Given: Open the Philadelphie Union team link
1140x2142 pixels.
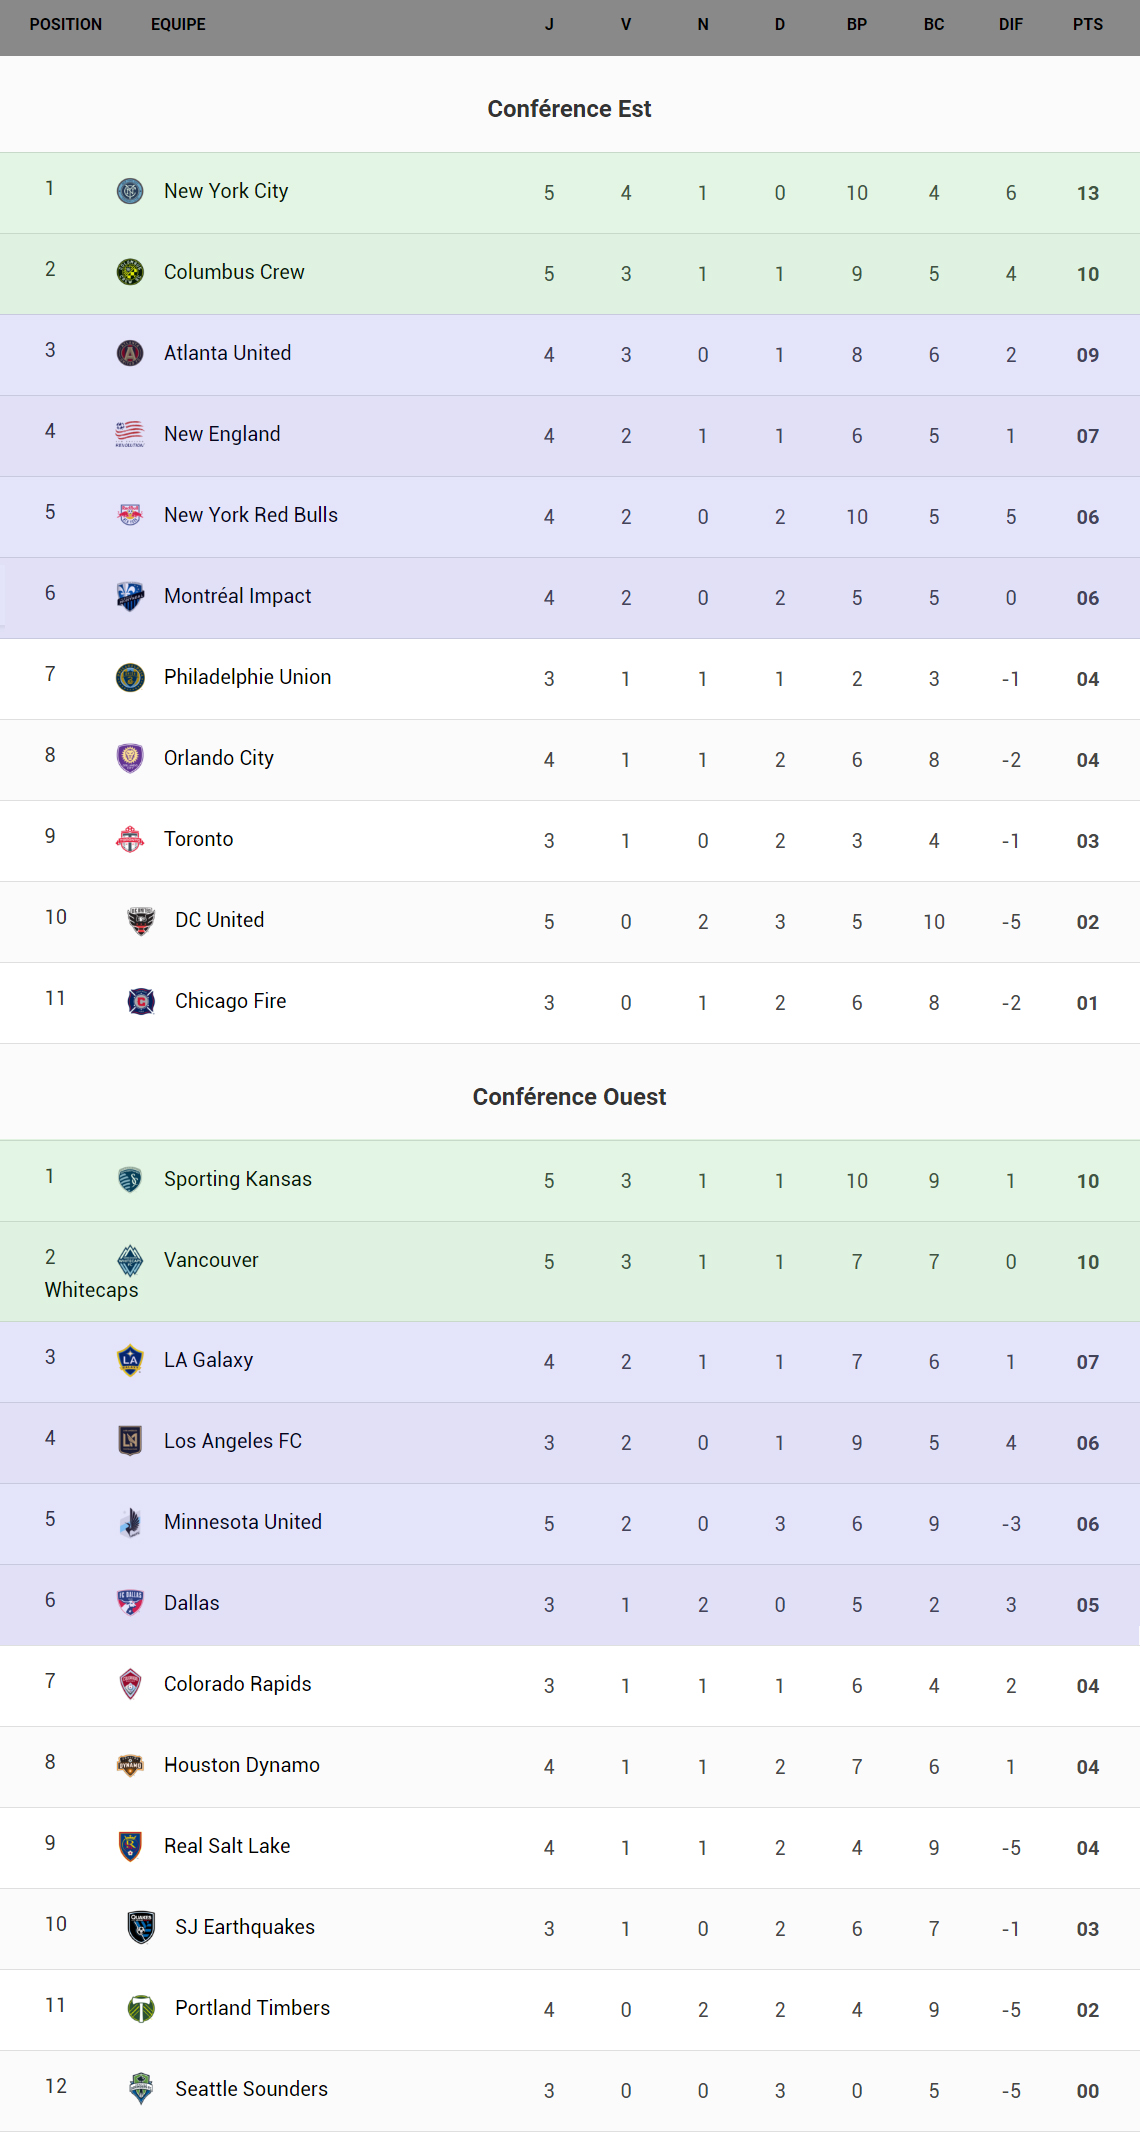Looking at the screenshot, I should click(247, 677).
